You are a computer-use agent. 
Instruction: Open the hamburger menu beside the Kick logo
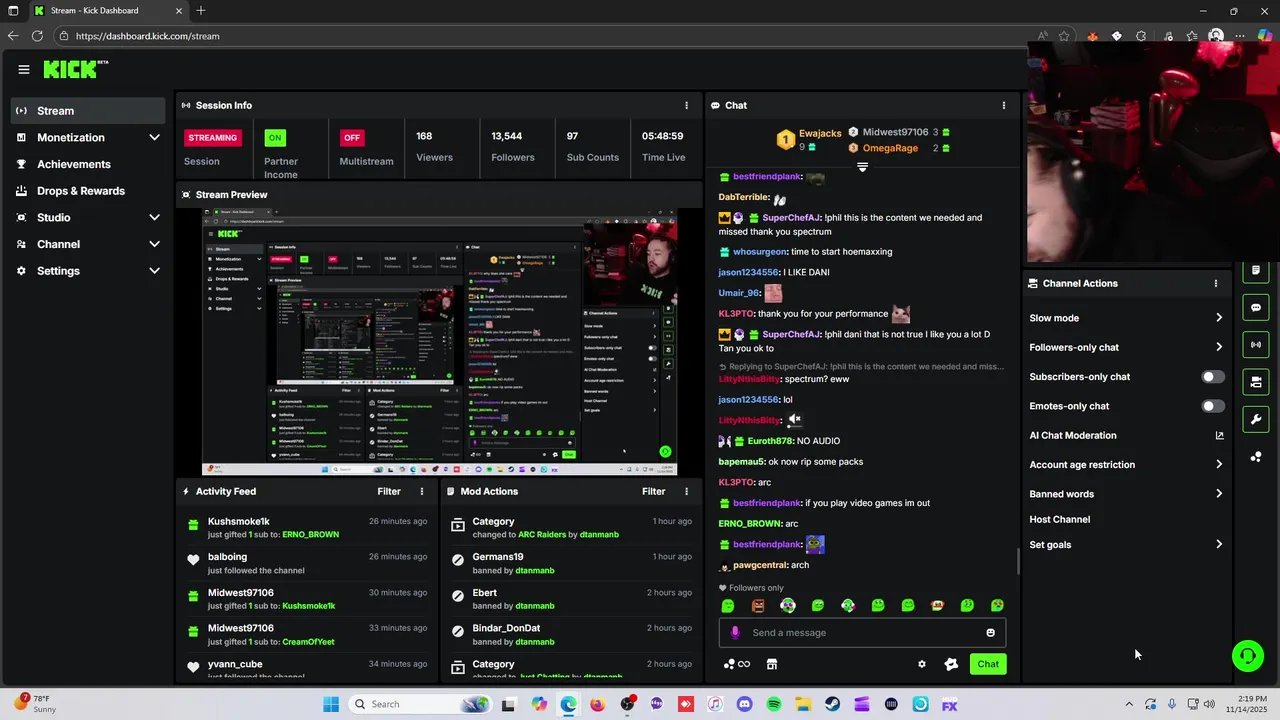(x=23, y=69)
